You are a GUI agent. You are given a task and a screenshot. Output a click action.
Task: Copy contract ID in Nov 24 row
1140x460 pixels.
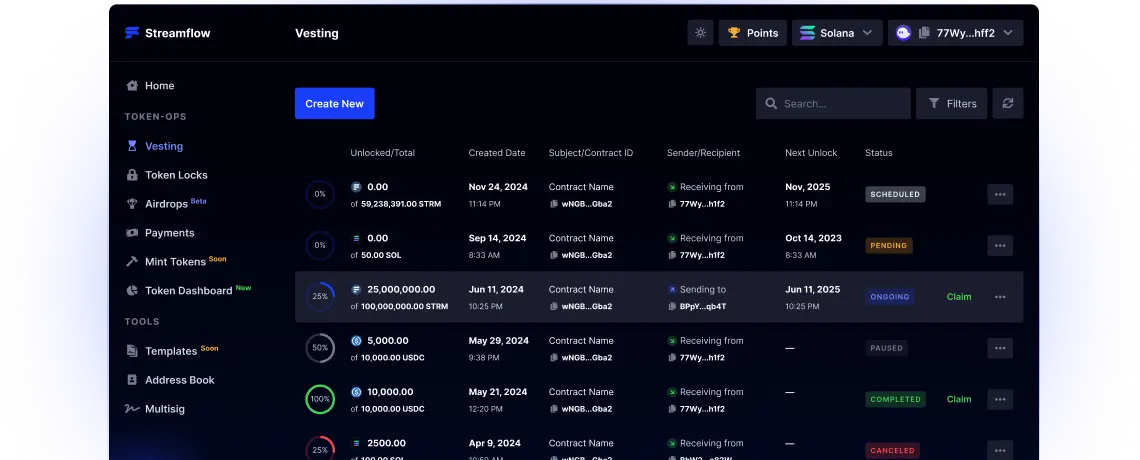tap(554, 204)
